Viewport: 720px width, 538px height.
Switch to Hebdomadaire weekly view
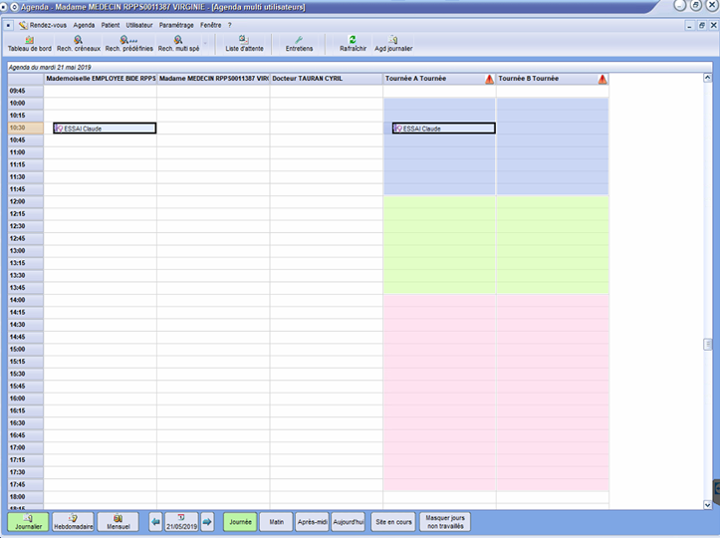[73, 521]
